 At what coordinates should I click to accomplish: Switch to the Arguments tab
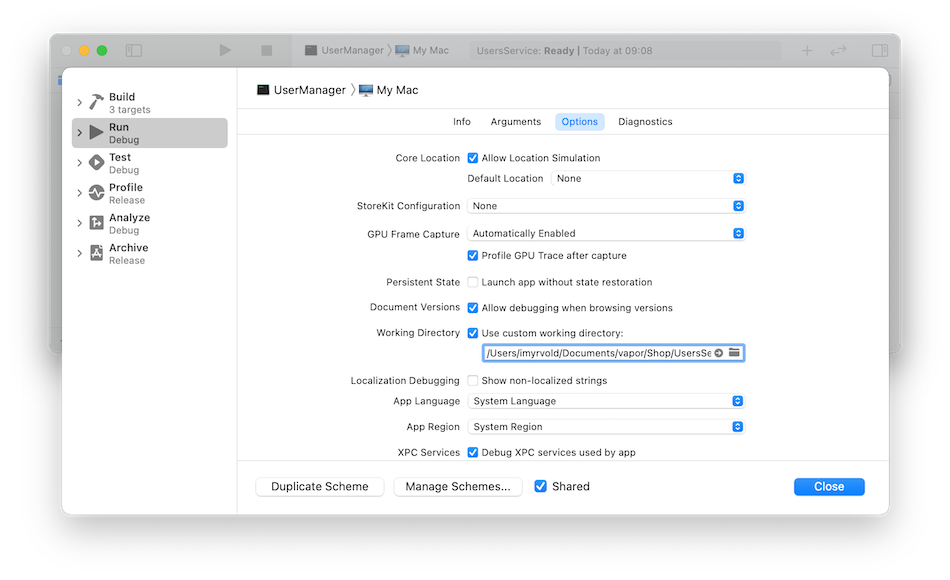(516, 122)
